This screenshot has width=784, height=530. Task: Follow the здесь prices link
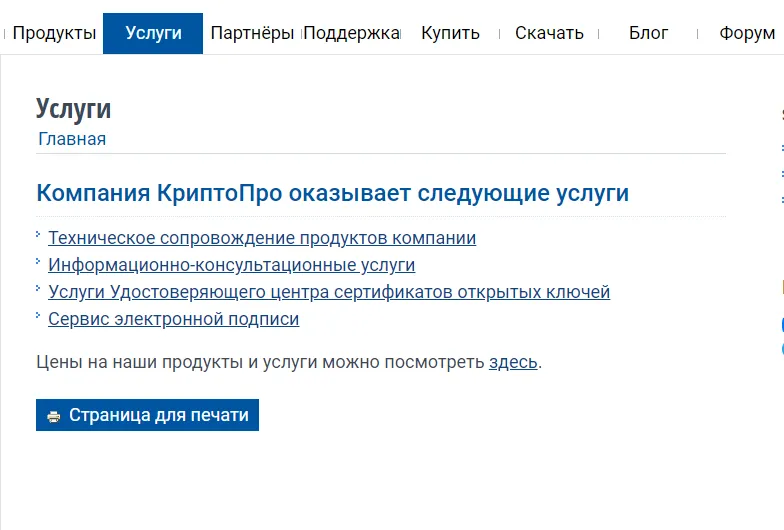pos(513,362)
